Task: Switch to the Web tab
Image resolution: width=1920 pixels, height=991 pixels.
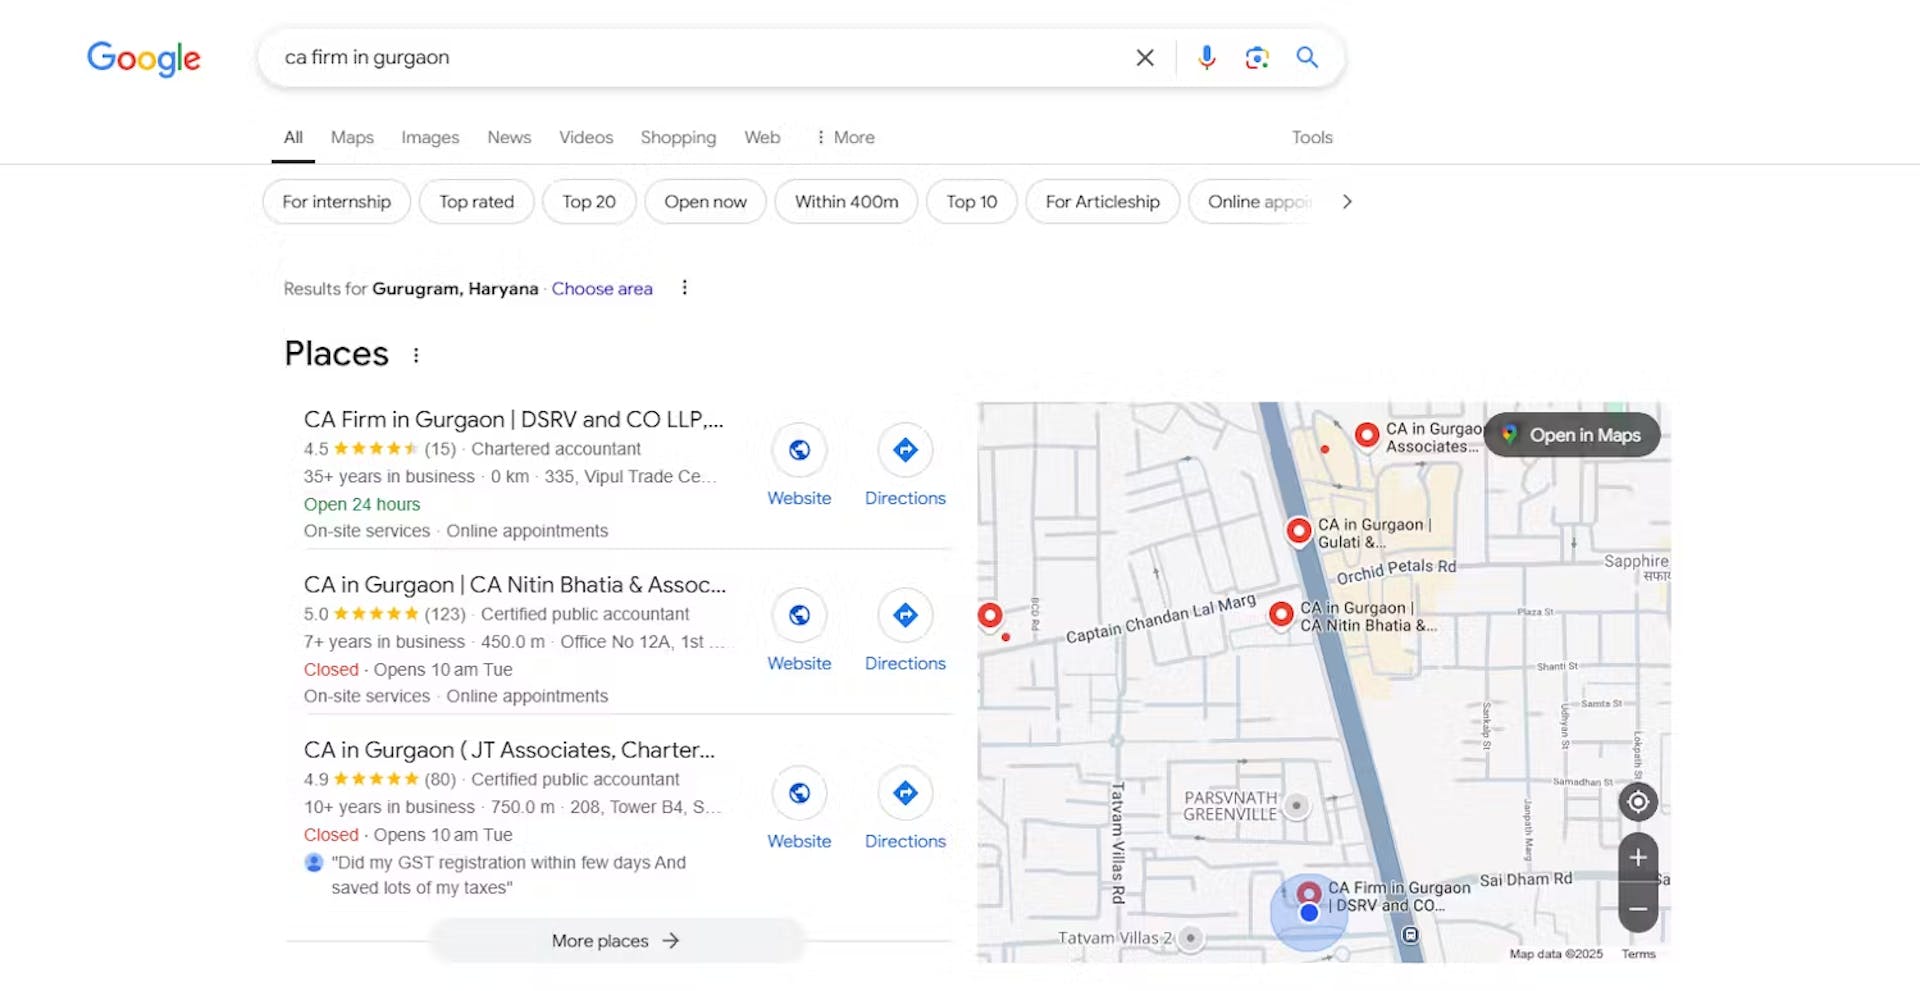Action: (762, 138)
